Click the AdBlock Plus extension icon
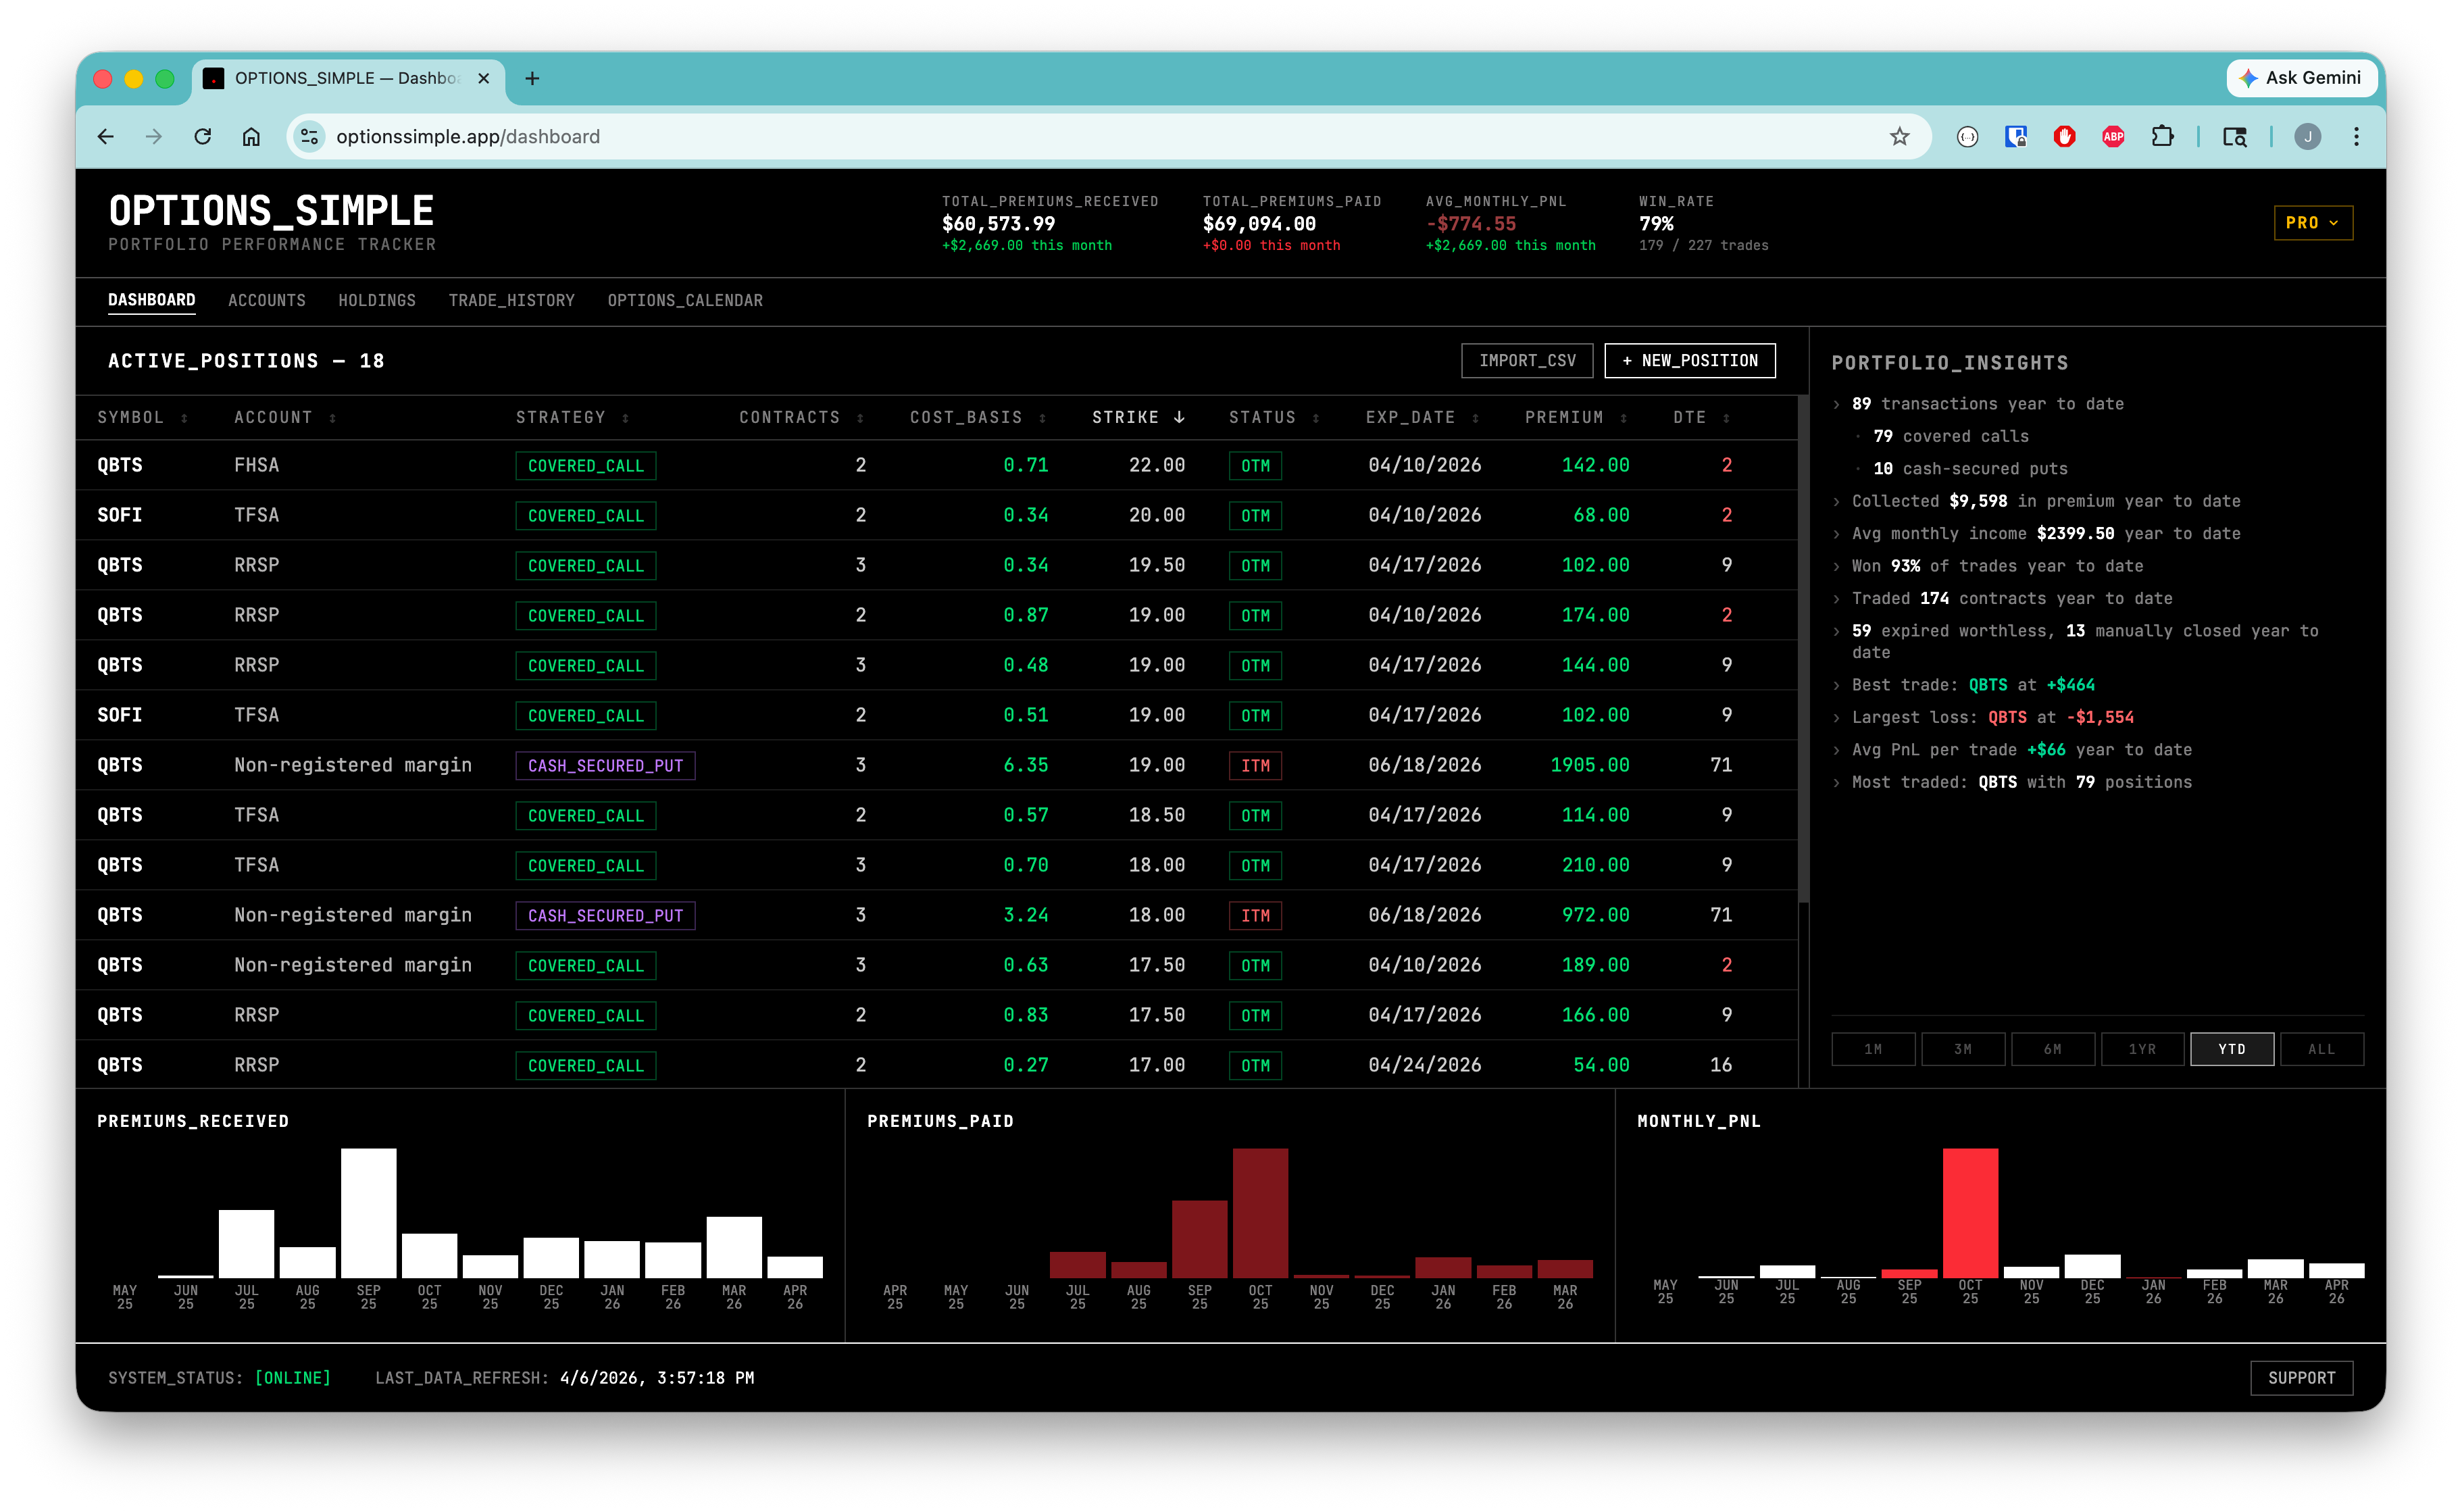The width and height of the screenshot is (2462, 1512). (x=2112, y=137)
